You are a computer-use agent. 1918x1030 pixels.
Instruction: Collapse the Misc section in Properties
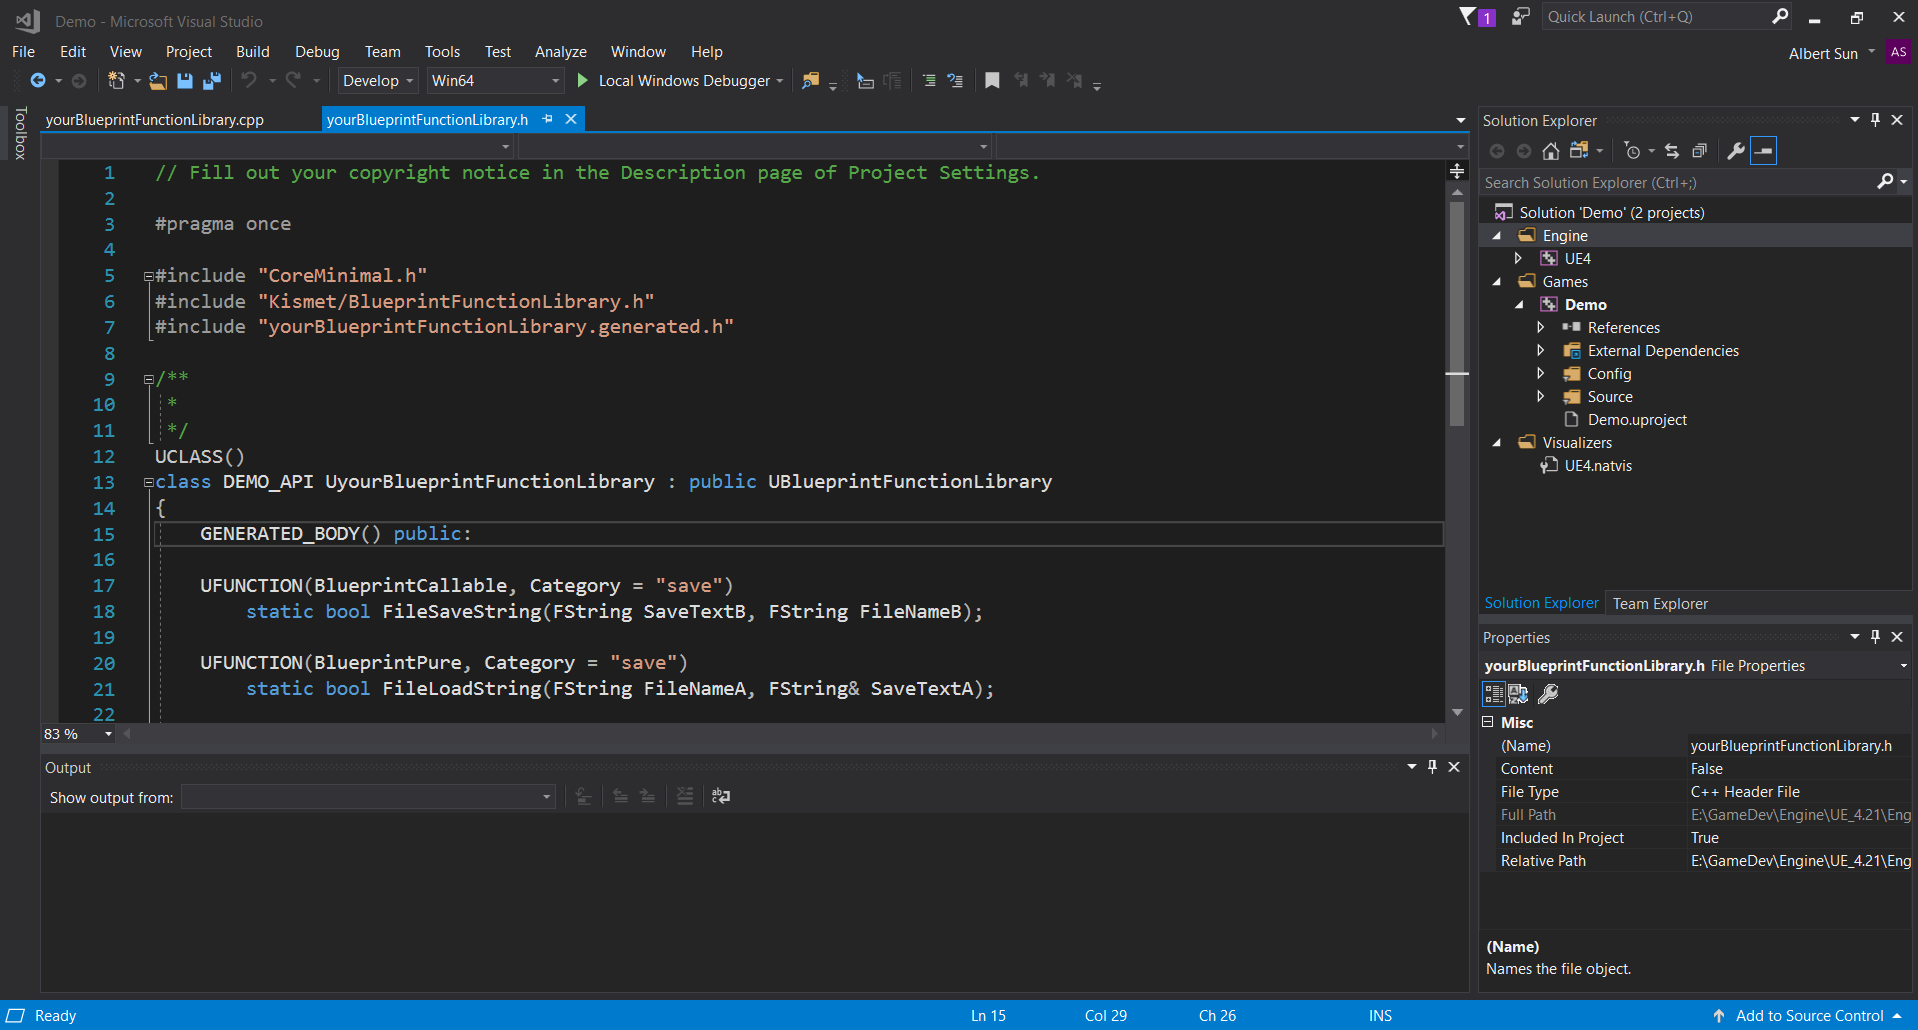[1488, 722]
